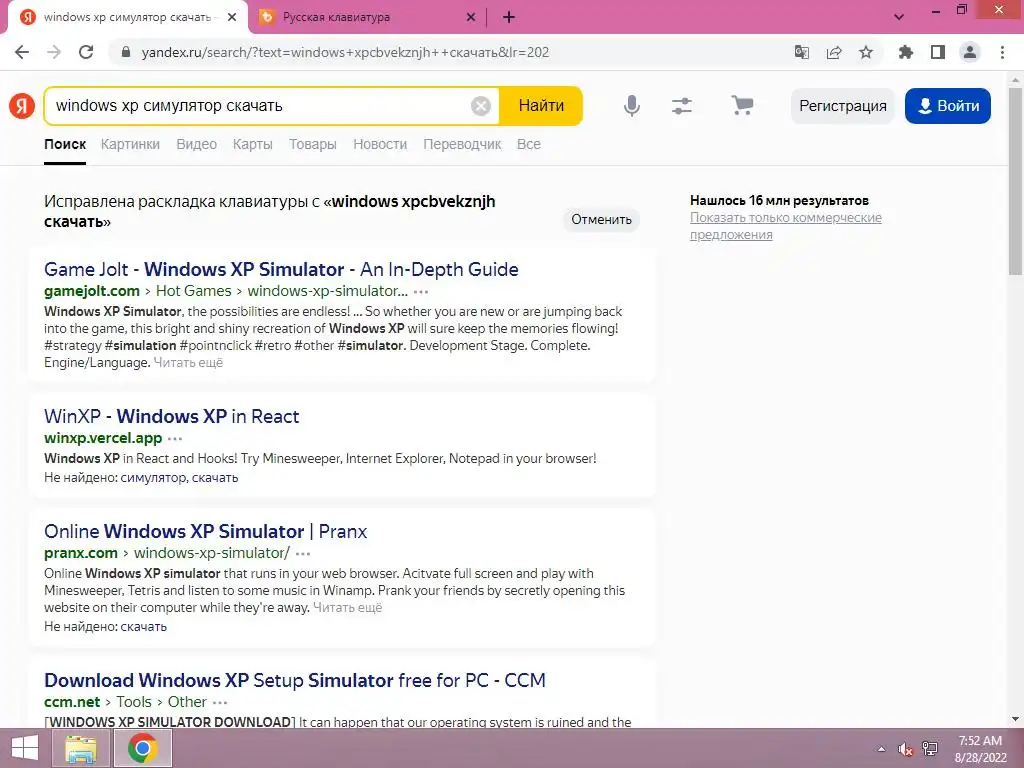1024x768 pixels.
Task: Open the Переводчик tab
Action: (462, 144)
